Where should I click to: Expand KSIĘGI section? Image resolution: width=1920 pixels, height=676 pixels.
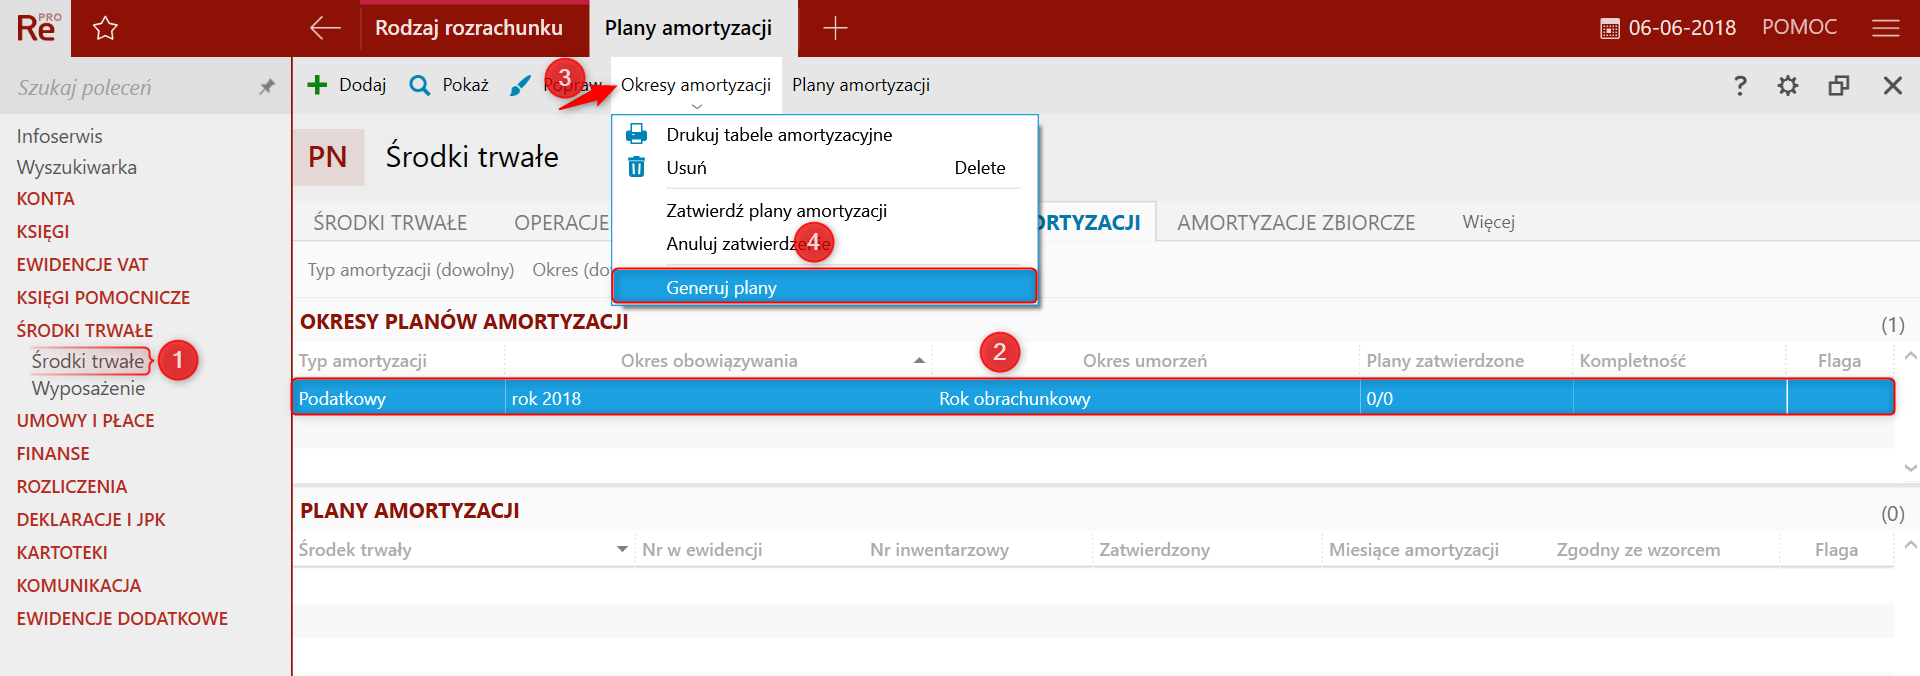click(42, 232)
